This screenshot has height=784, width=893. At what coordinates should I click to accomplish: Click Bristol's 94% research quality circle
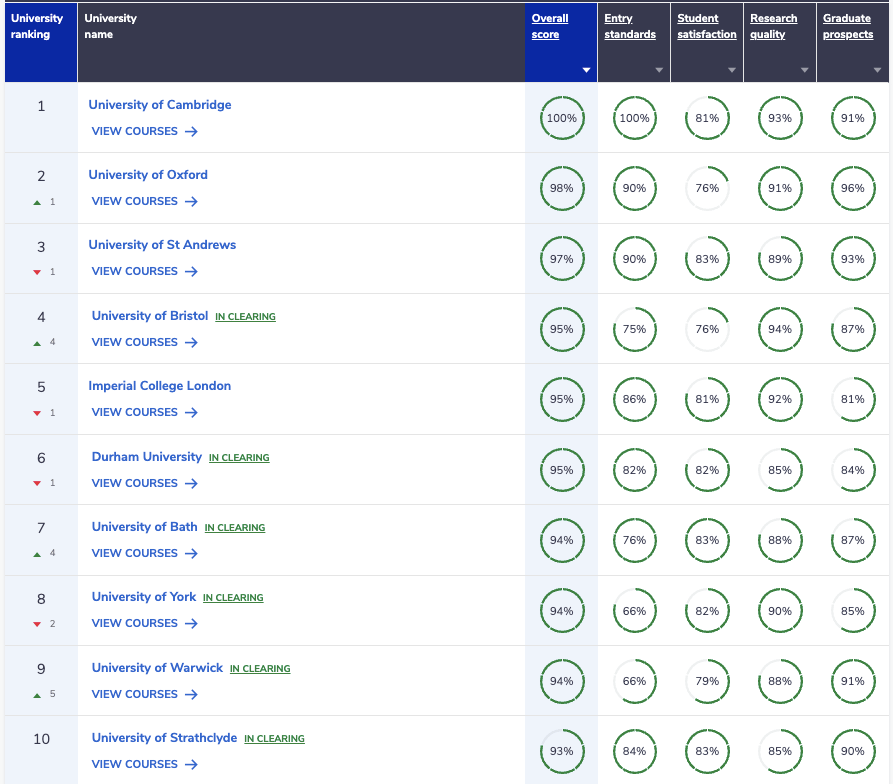click(780, 329)
